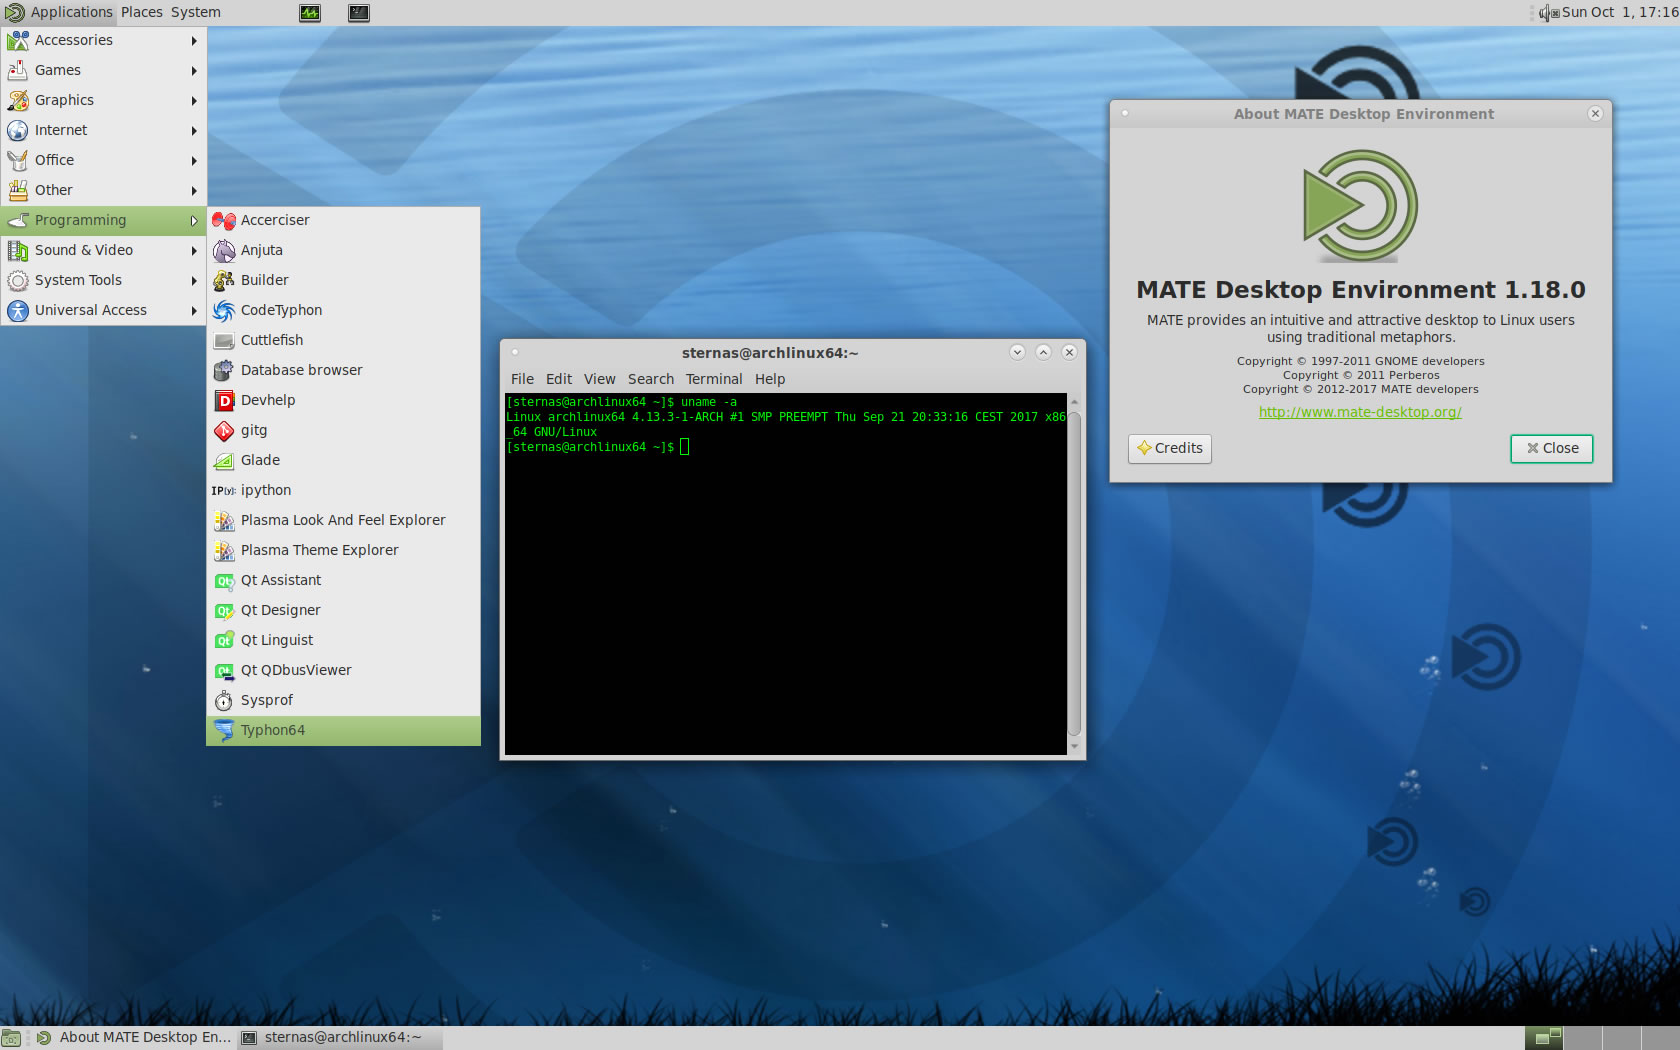Expand the System Tools submenu arrow
This screenshot has width=1680, height=1050.
[x=194, y=280]
